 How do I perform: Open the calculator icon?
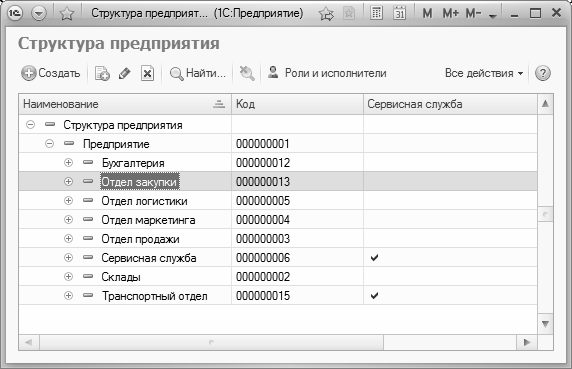pos(376,13)
